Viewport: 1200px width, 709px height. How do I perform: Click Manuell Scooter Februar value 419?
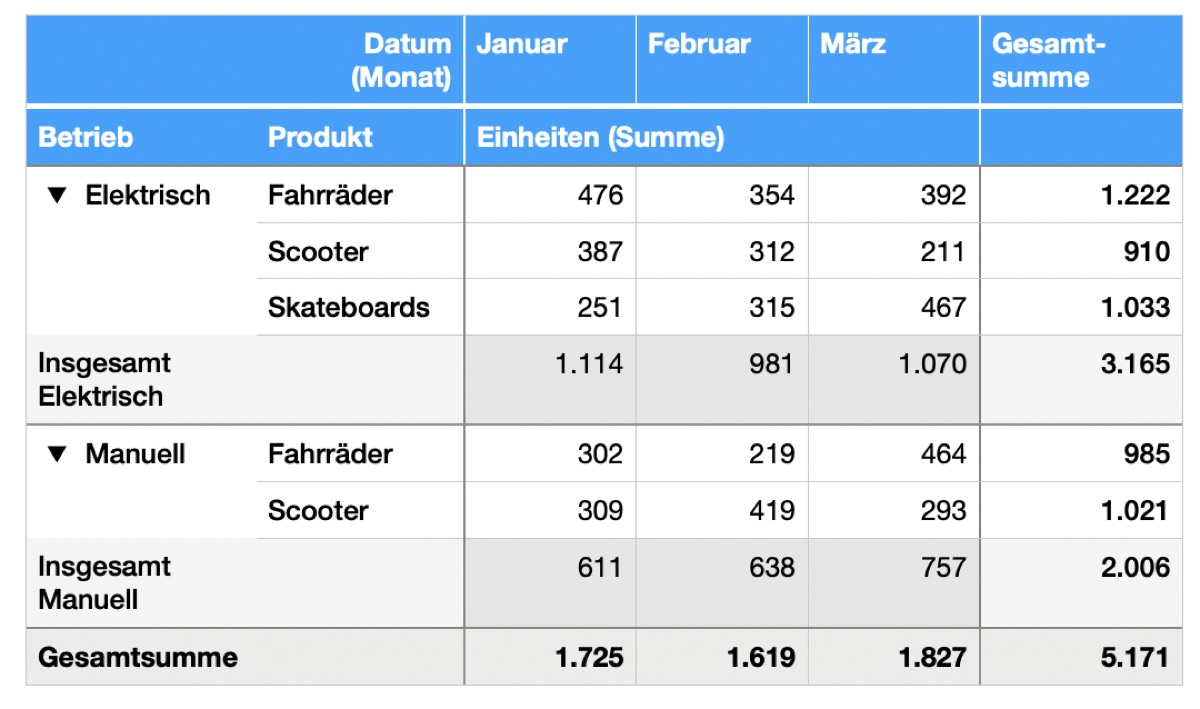[x=722, y=510]
